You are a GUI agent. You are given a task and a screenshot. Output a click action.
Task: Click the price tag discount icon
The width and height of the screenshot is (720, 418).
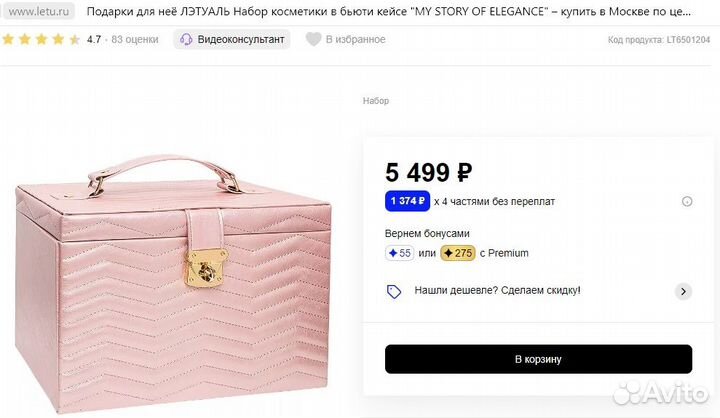point(394,291)
